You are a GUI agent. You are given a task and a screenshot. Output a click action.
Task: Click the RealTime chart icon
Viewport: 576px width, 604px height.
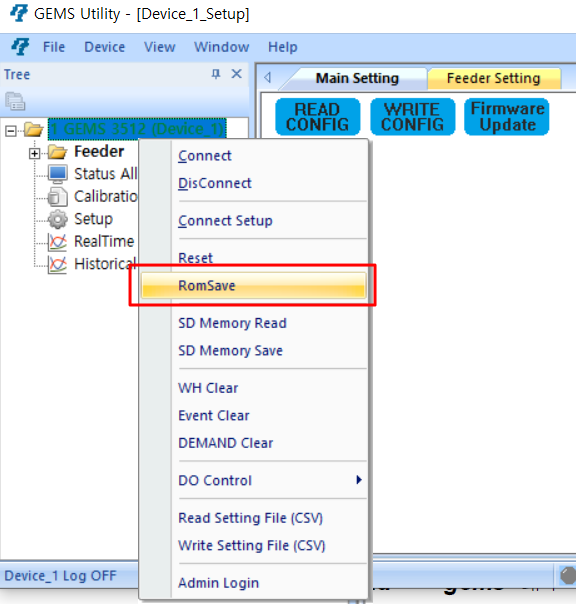point(57,242)
